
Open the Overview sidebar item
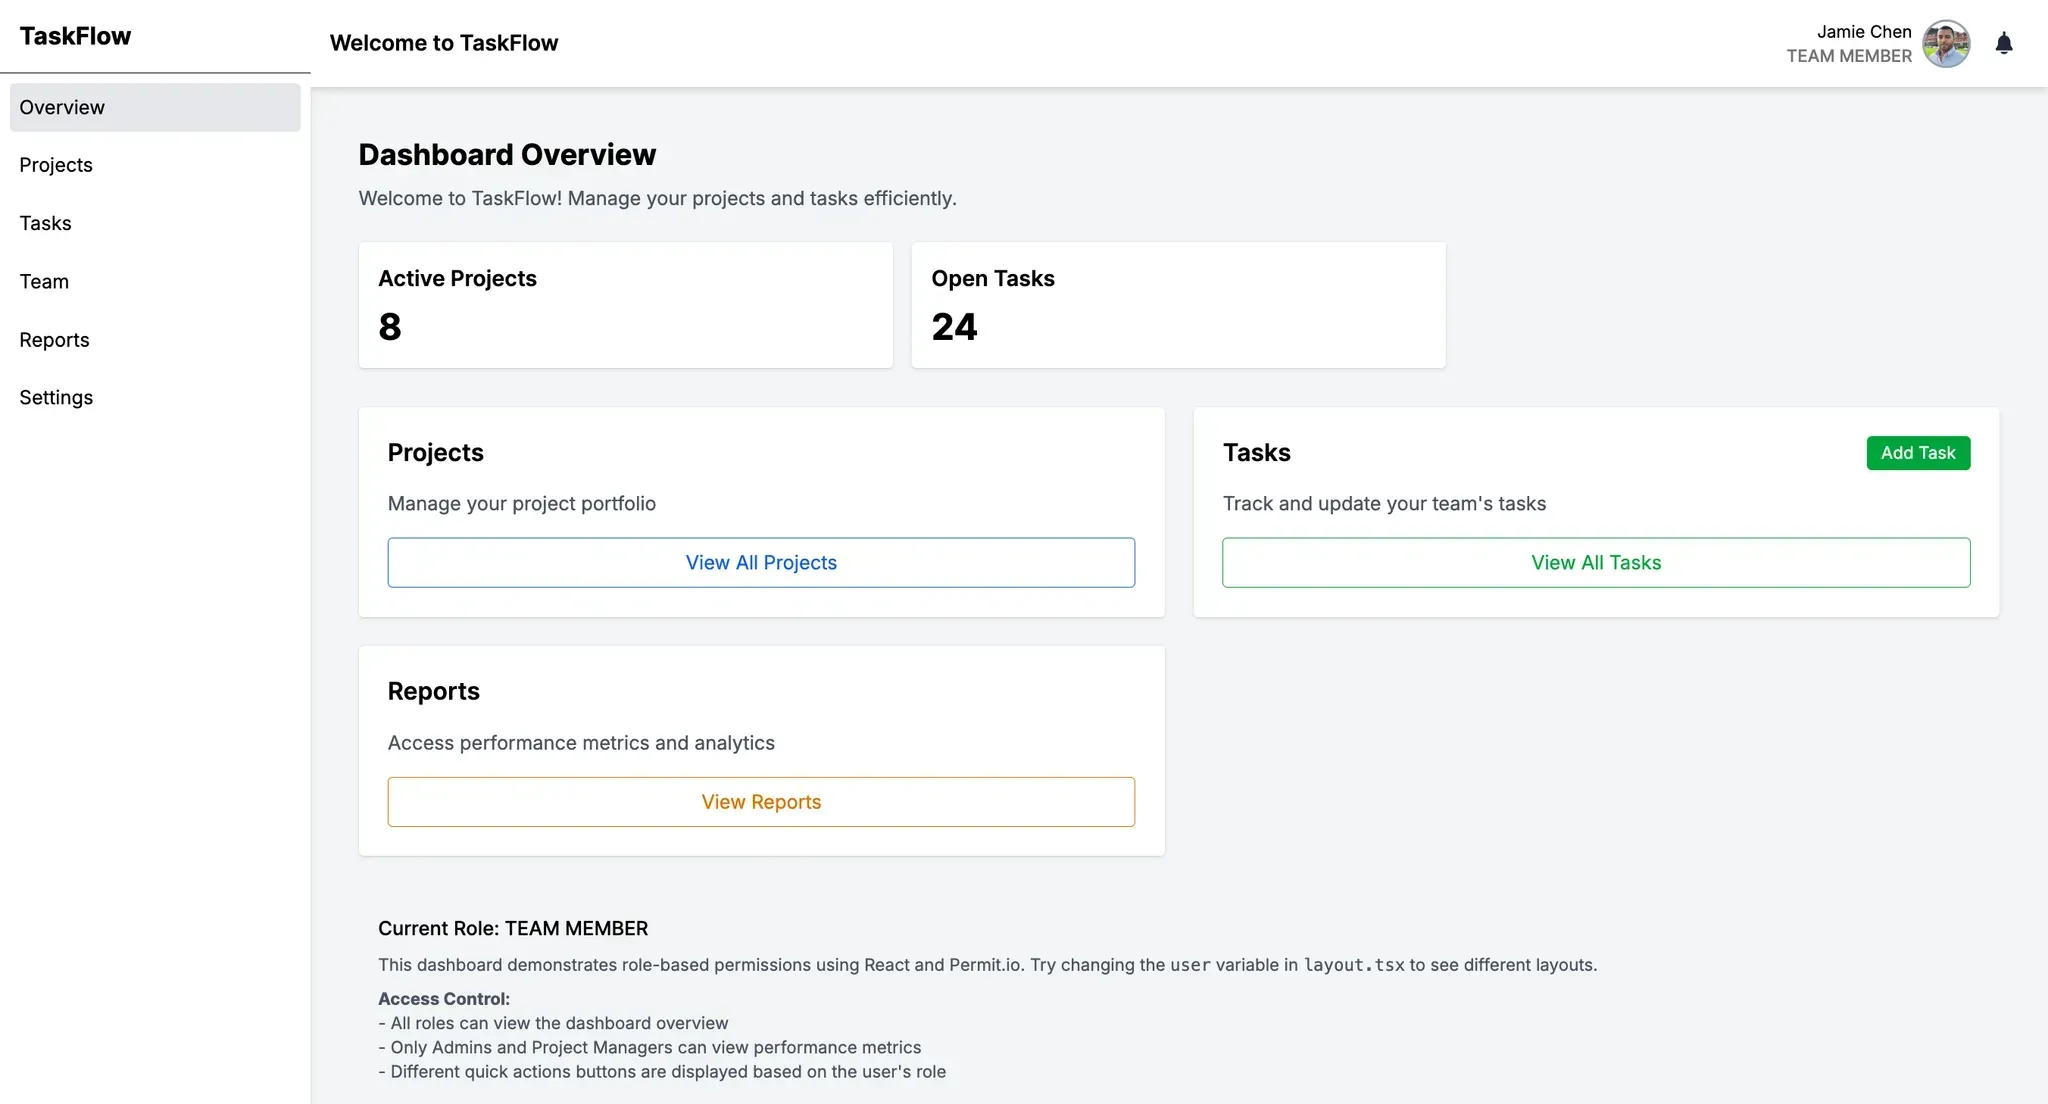click(155, 107)
